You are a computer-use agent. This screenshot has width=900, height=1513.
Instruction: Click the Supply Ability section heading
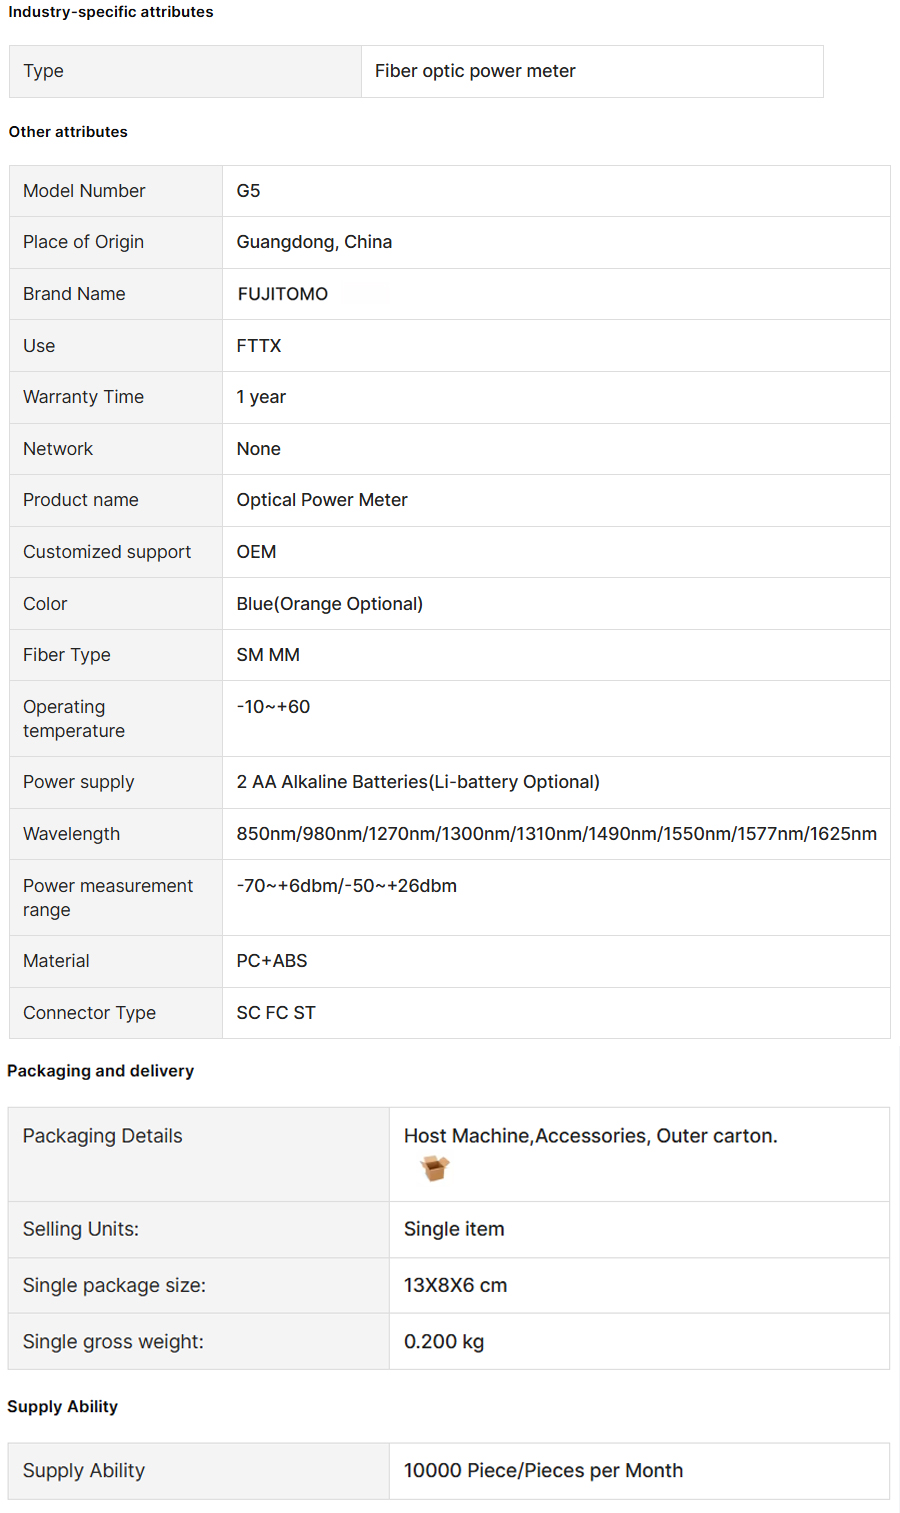coord(62,1407)
